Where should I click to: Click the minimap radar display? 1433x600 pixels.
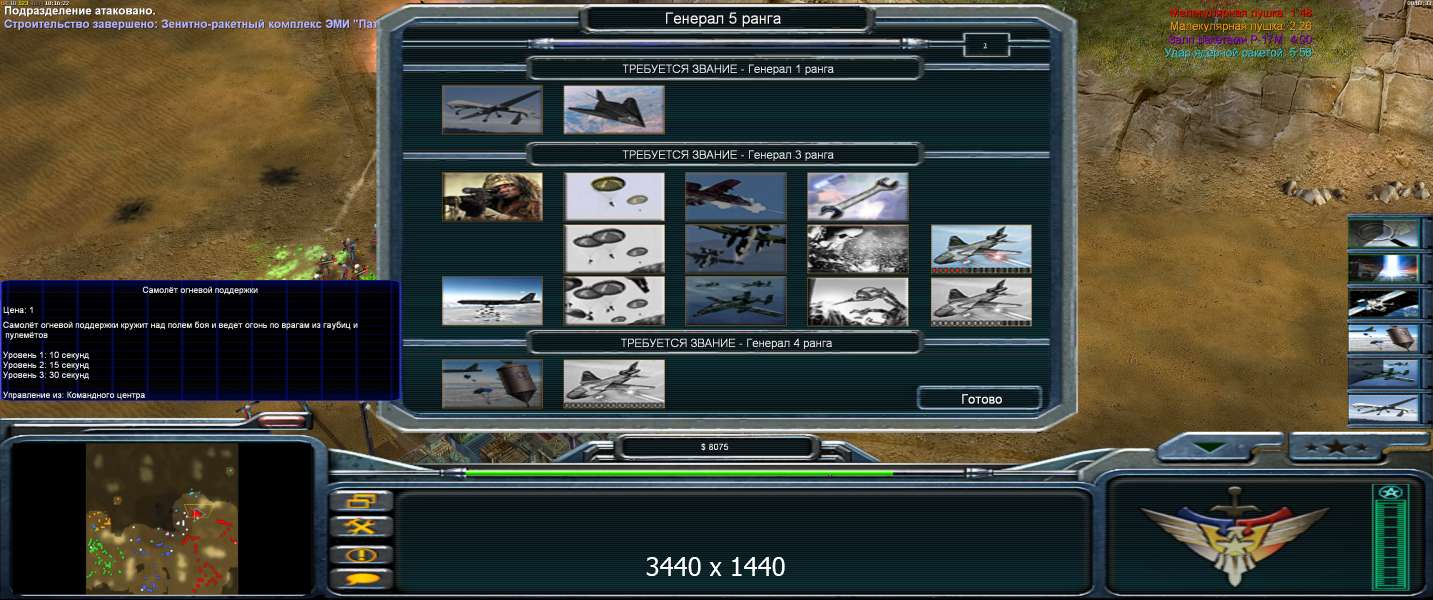pyautogui.click(x=162, y=518)
